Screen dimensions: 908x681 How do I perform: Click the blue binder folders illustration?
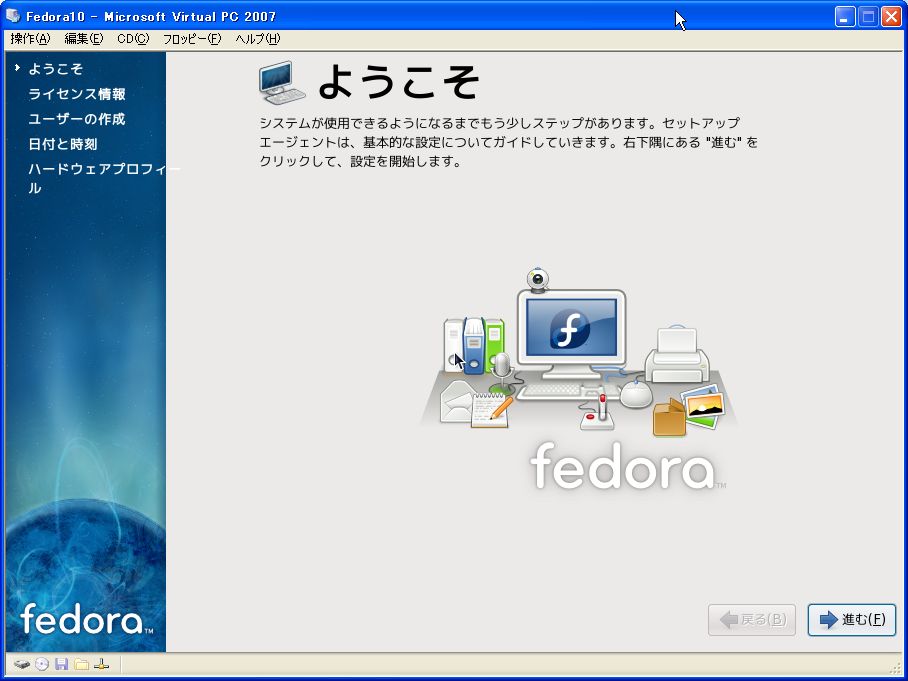(474, 346)
